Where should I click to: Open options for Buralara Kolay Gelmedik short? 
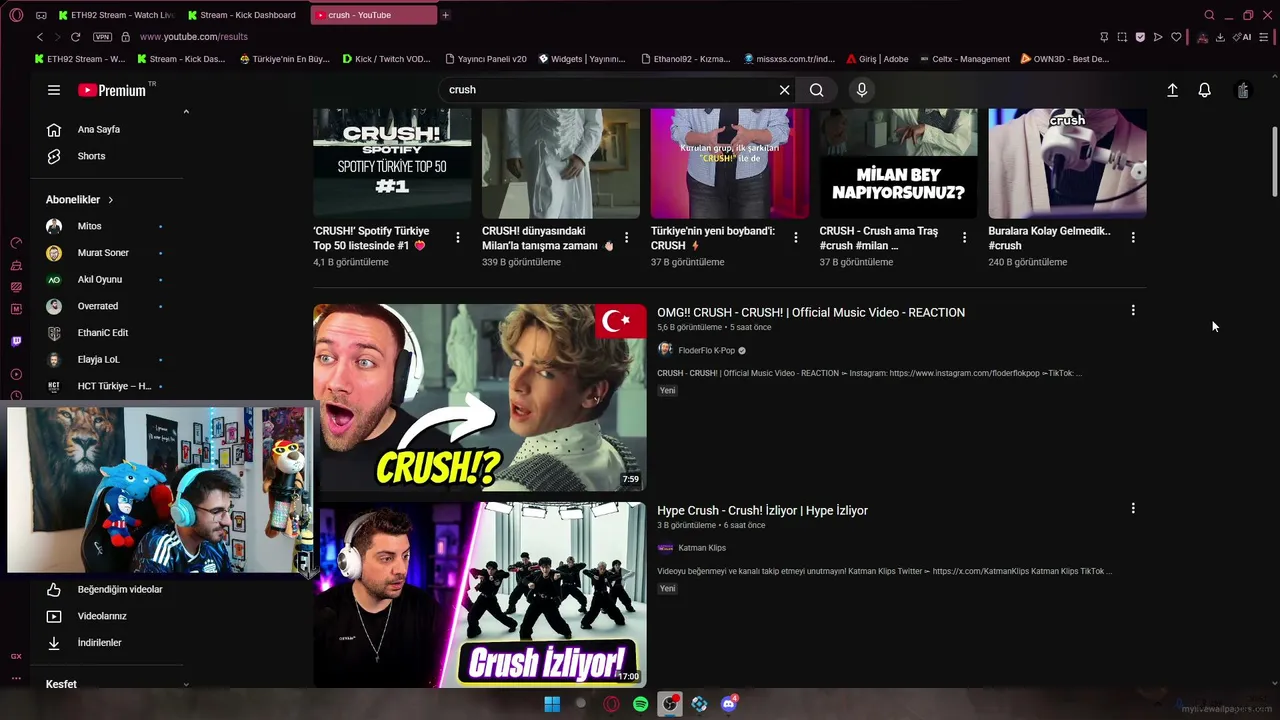(x=1133, y=238)
